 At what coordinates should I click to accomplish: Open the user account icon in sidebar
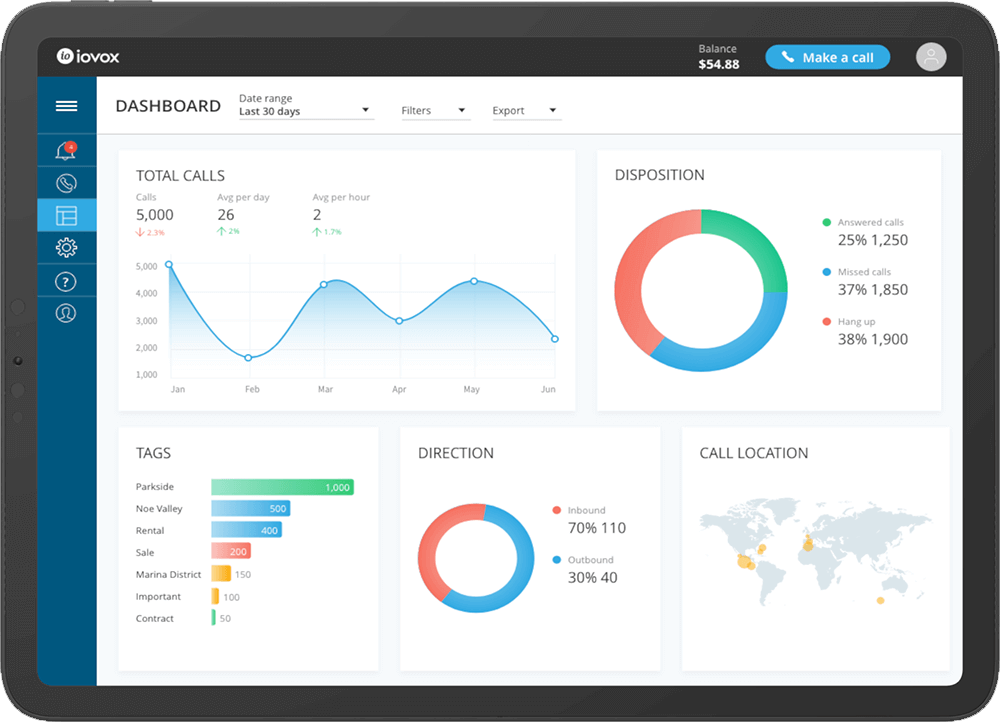66,313
